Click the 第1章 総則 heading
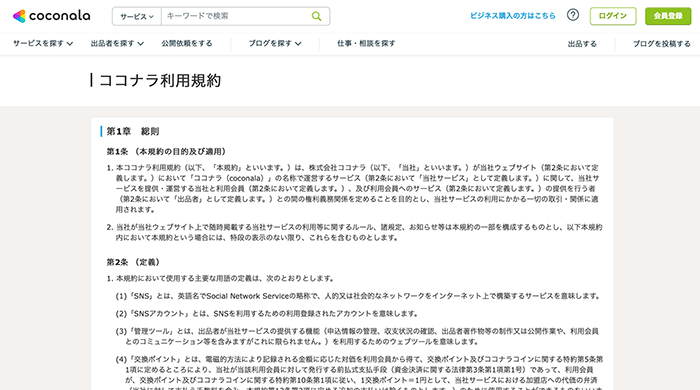Viewport: 700px width, 390px height. tap(133, 131)
